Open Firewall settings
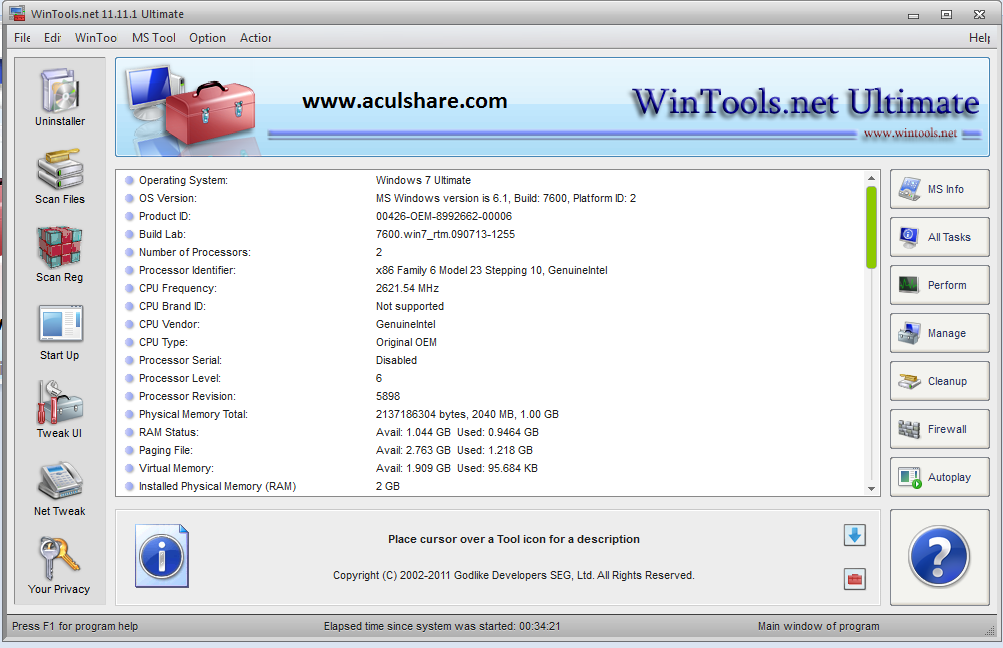Screen dimensions: 1003x648 938,429
